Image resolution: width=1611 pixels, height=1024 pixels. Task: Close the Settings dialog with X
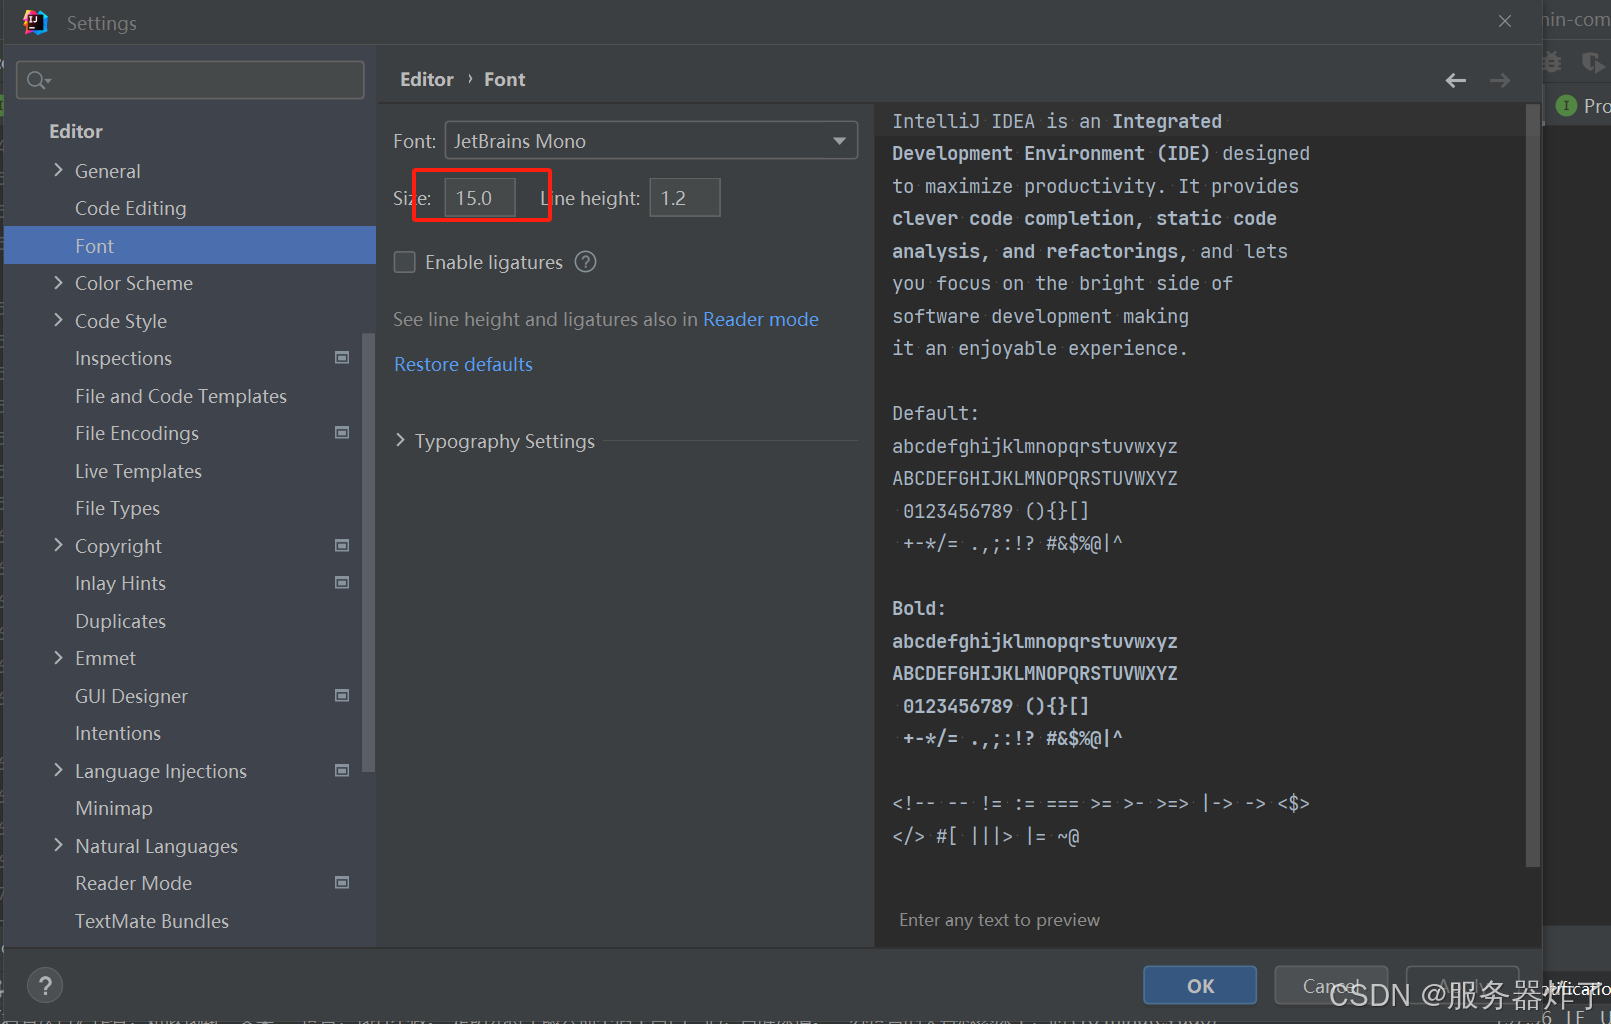click(x=1505, y=21)
